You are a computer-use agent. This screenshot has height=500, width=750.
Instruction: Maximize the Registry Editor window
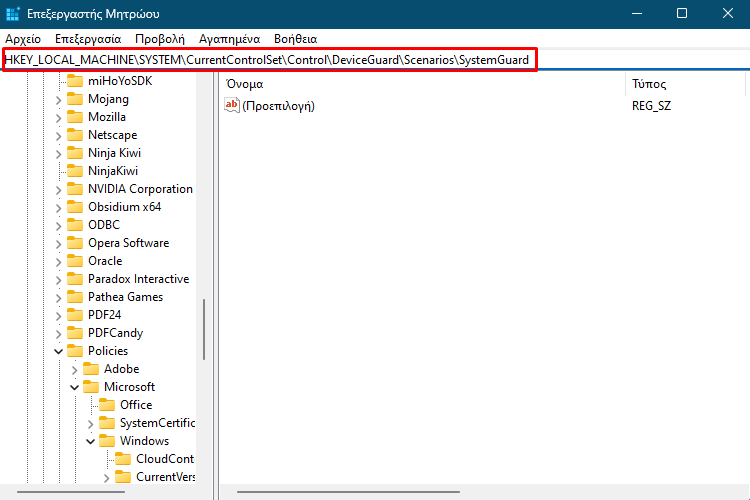point(682,13)
